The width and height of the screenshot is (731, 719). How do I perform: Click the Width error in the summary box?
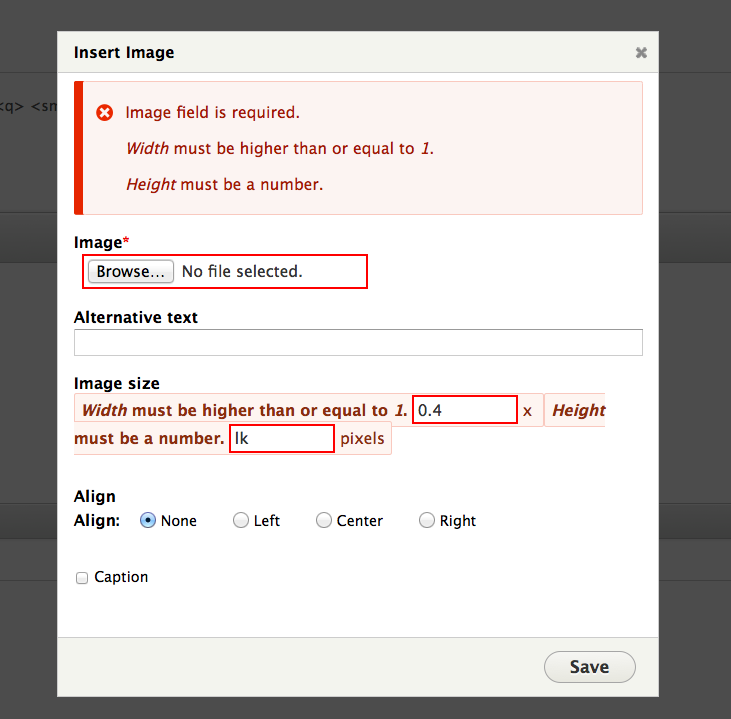280,148
